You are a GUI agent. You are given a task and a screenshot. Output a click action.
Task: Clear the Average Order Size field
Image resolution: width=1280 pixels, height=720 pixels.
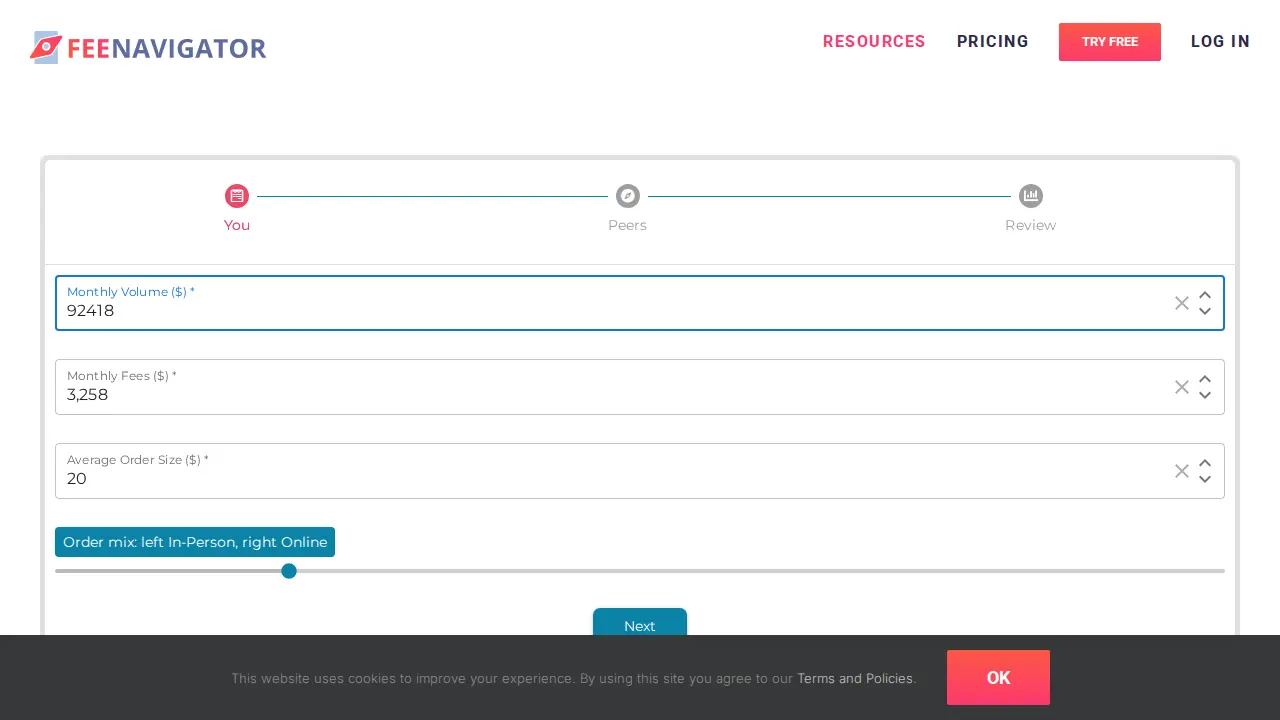1182,471
